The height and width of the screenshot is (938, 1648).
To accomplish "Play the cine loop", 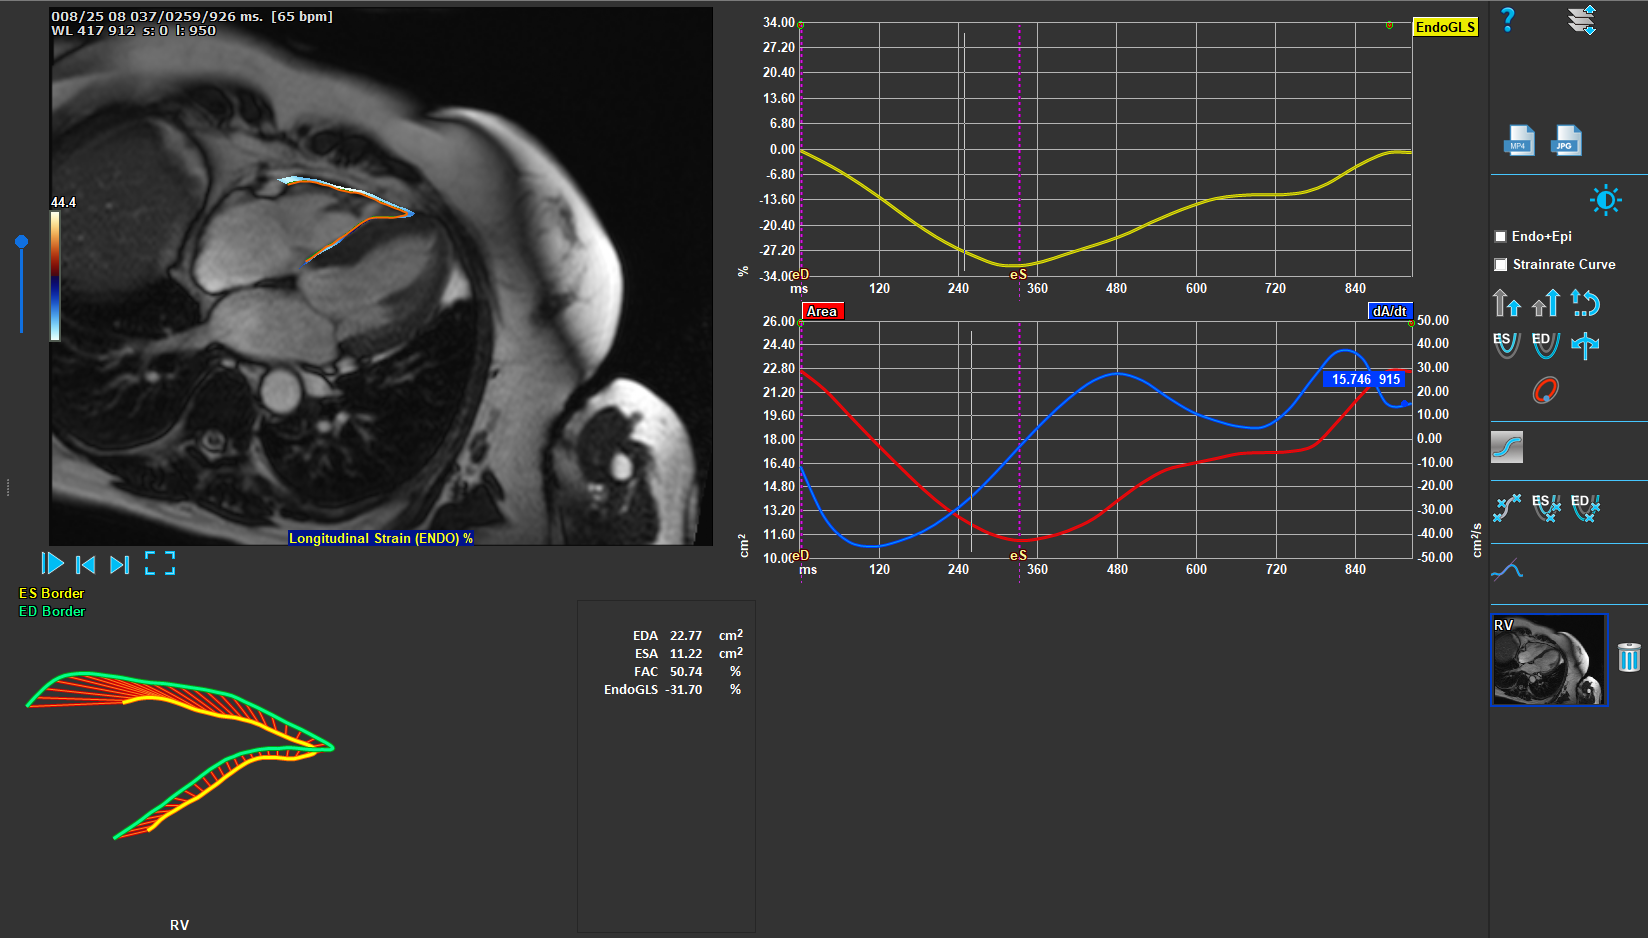I will [53, 564].
